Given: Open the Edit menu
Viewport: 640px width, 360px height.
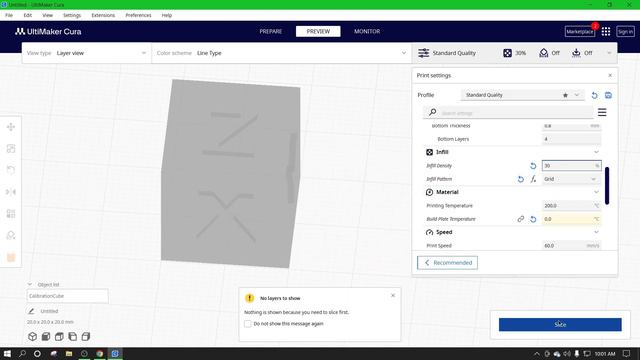Looking at the screenshot, I should tap(27, 15).
